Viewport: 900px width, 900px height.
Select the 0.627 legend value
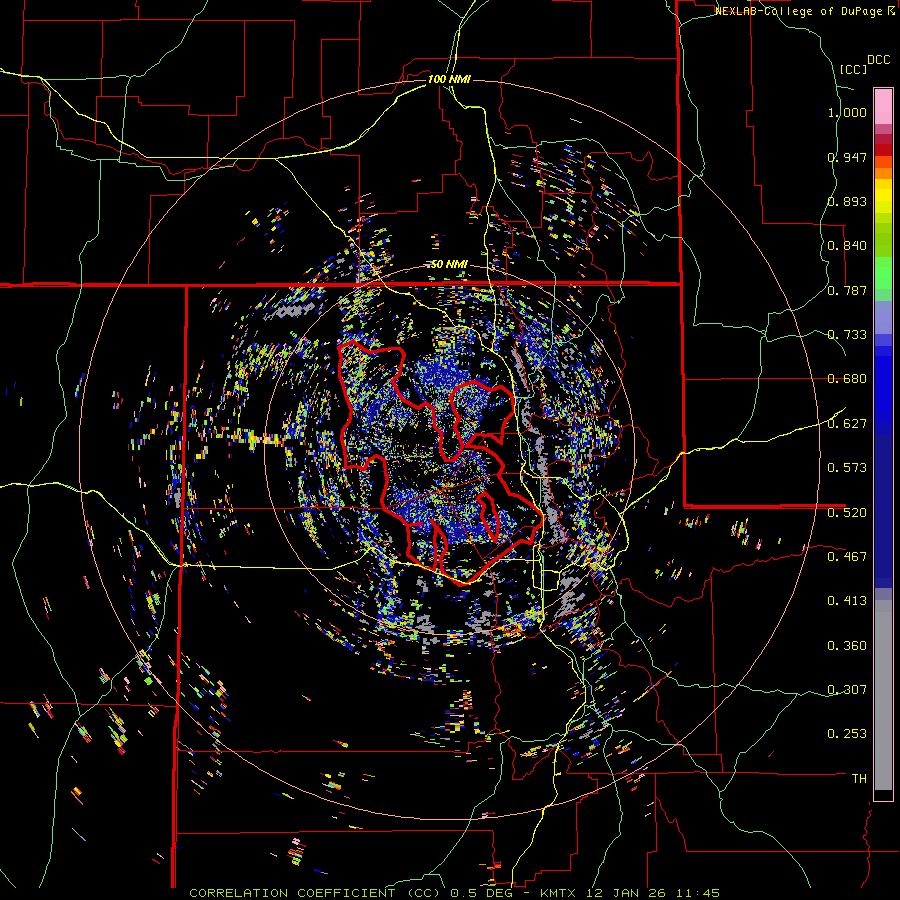(x=847, y=424)
